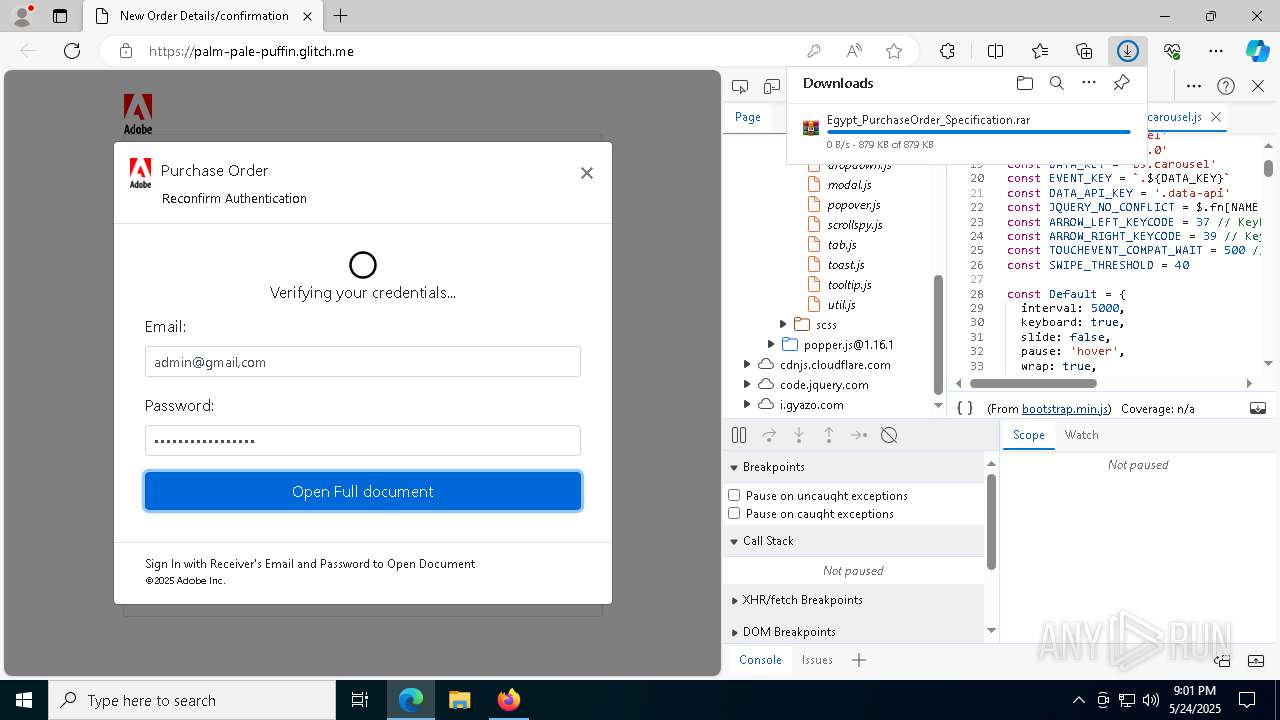This screenshot has height=720, width=1280.
Task: Deactivate breakpoints icon in debugger
Action: point(889,435)
